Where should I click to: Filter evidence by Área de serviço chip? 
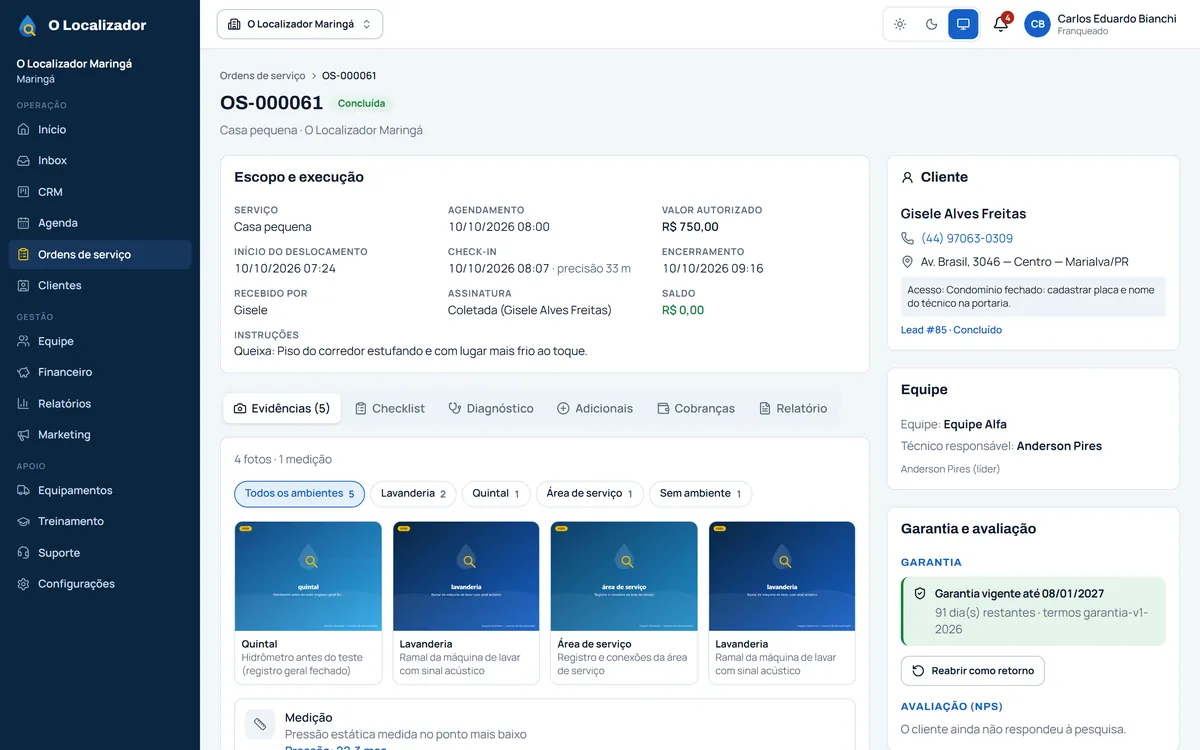pos(590,494)
